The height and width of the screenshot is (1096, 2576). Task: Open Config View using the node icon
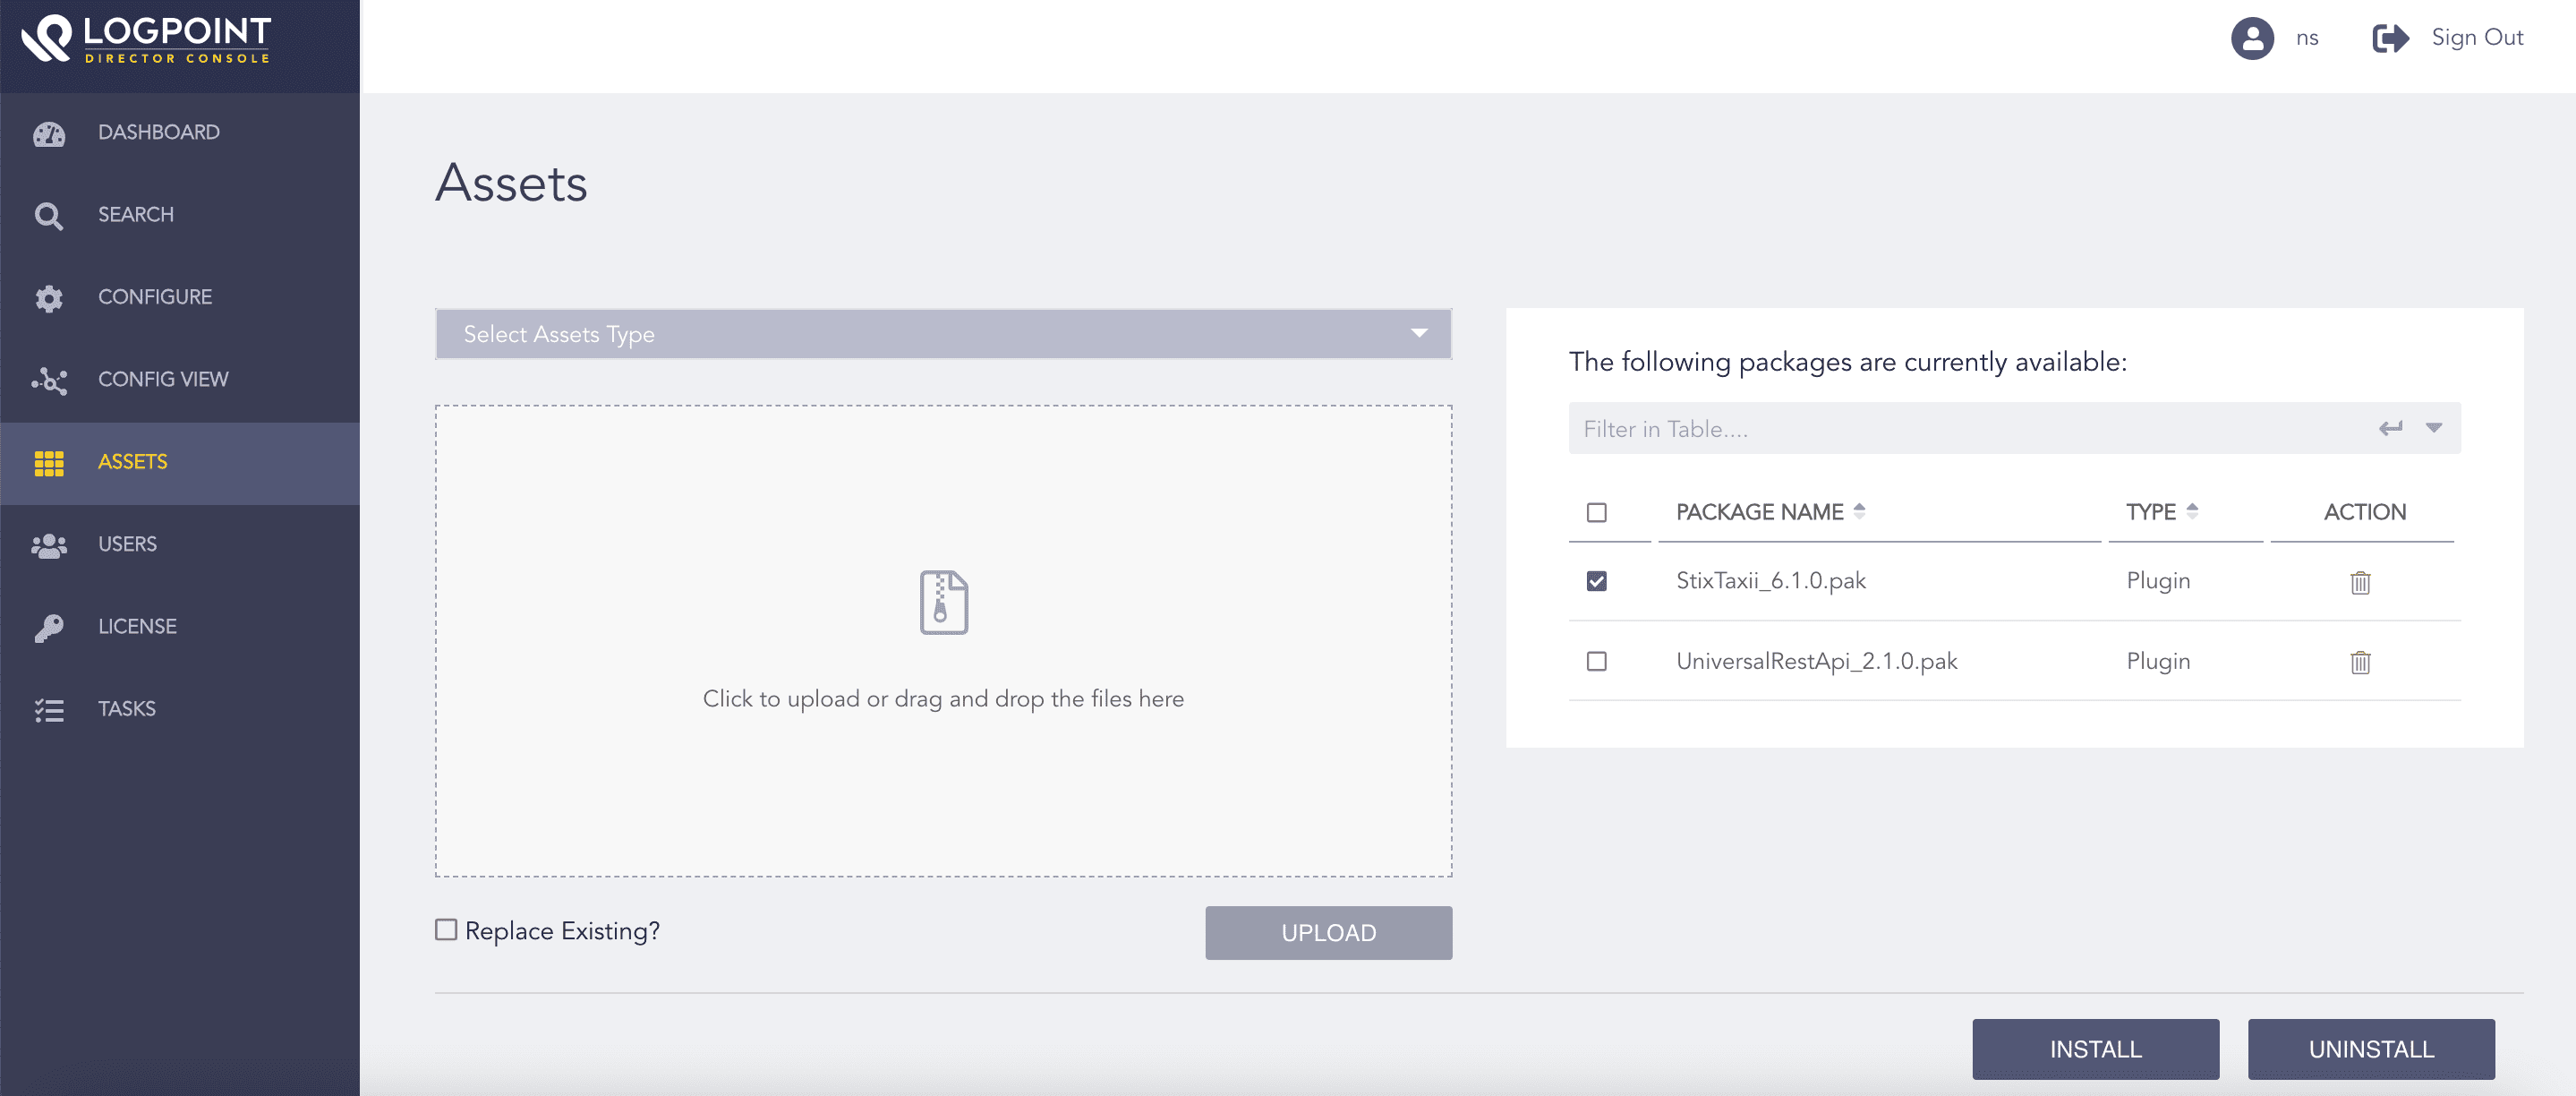point(48,380)
